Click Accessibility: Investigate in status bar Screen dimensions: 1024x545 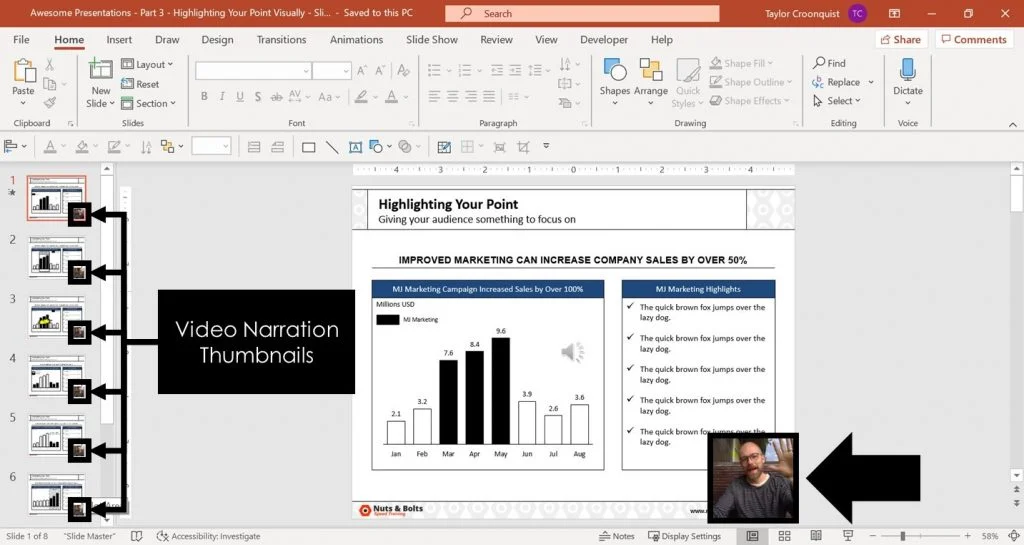click(208, 536)
